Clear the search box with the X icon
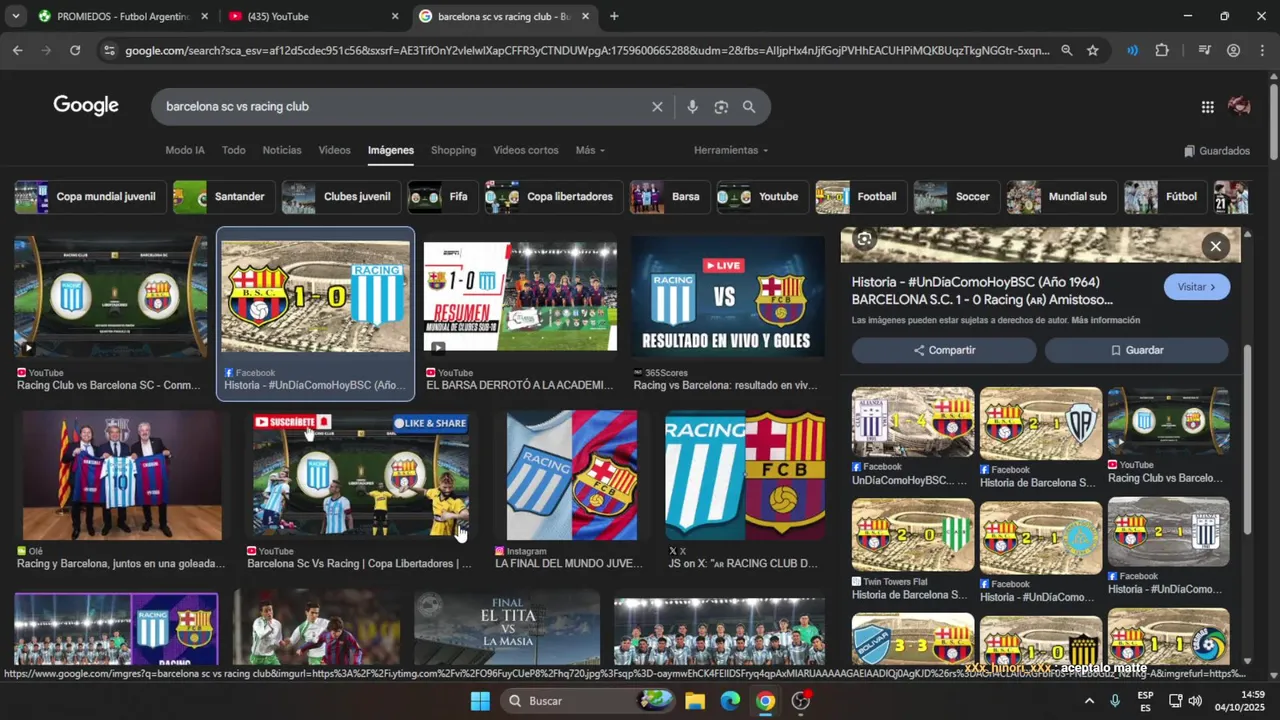The height and width of the screenshot is (720, 1280). 657,107
